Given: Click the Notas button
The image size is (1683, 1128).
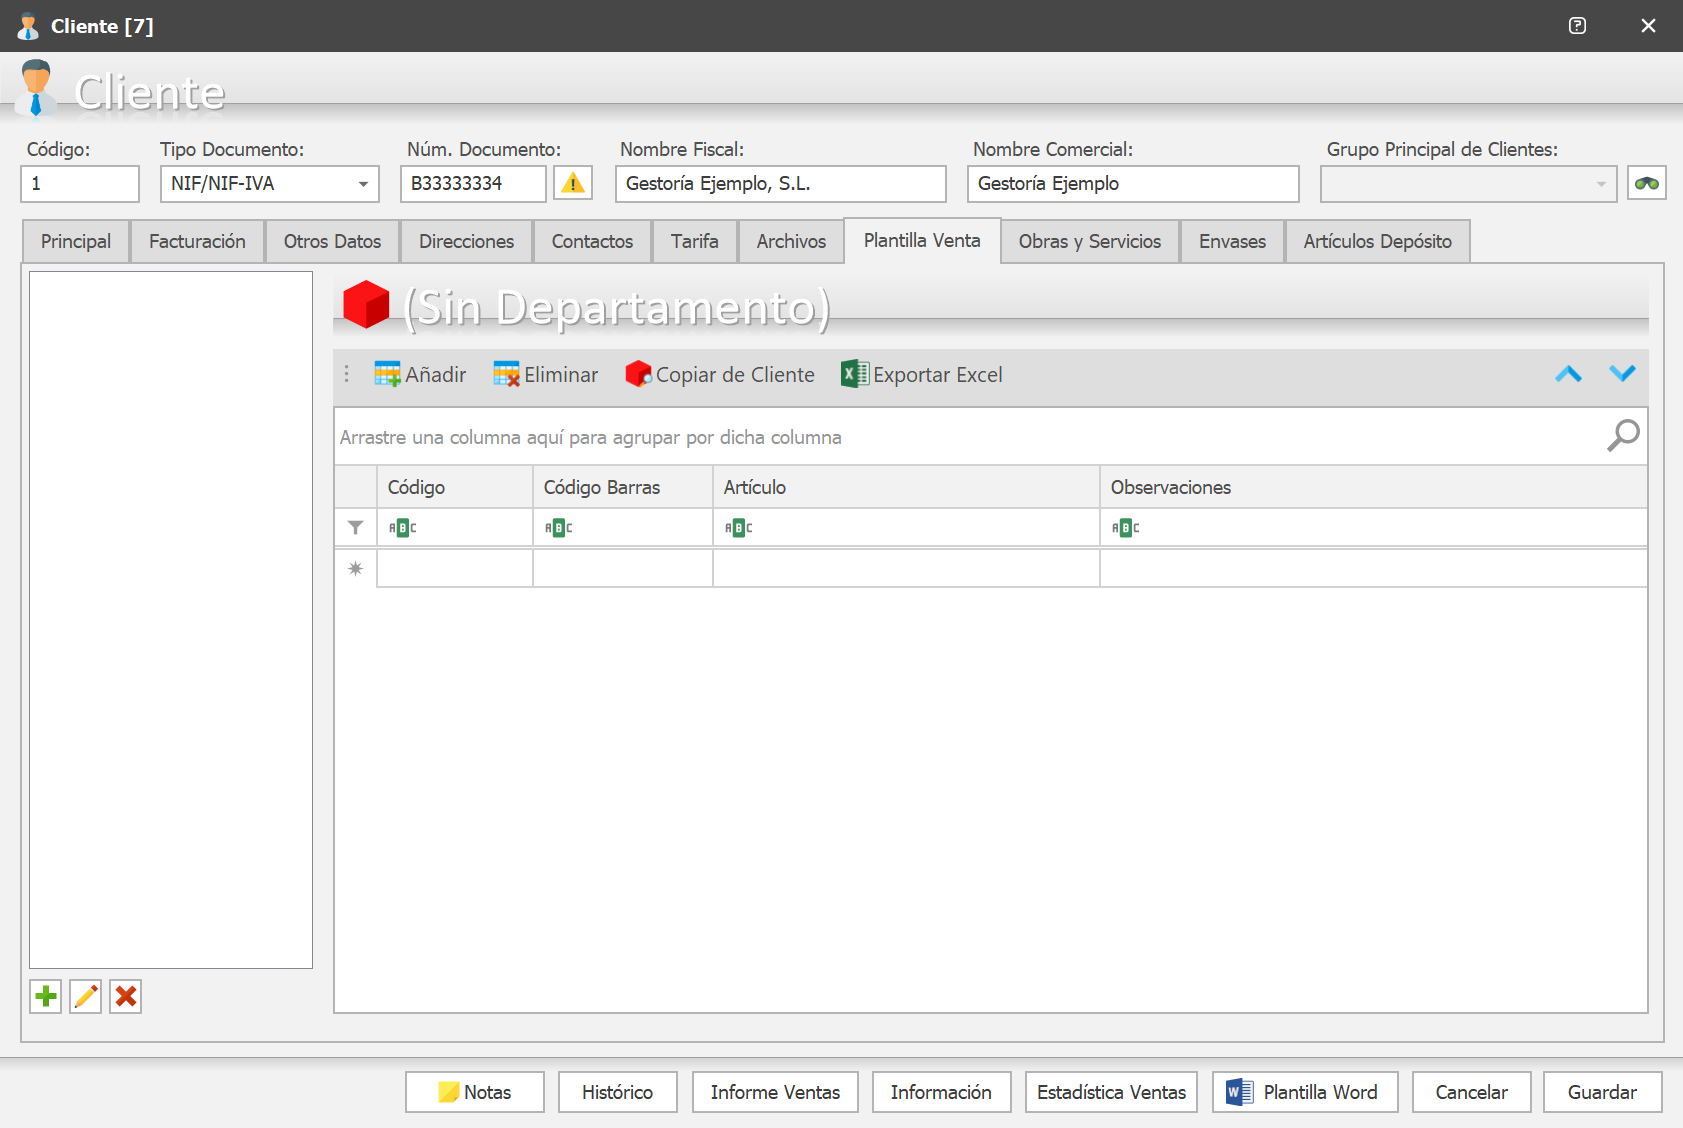Looking at the screenshot, I should [x=475, y=1092].
